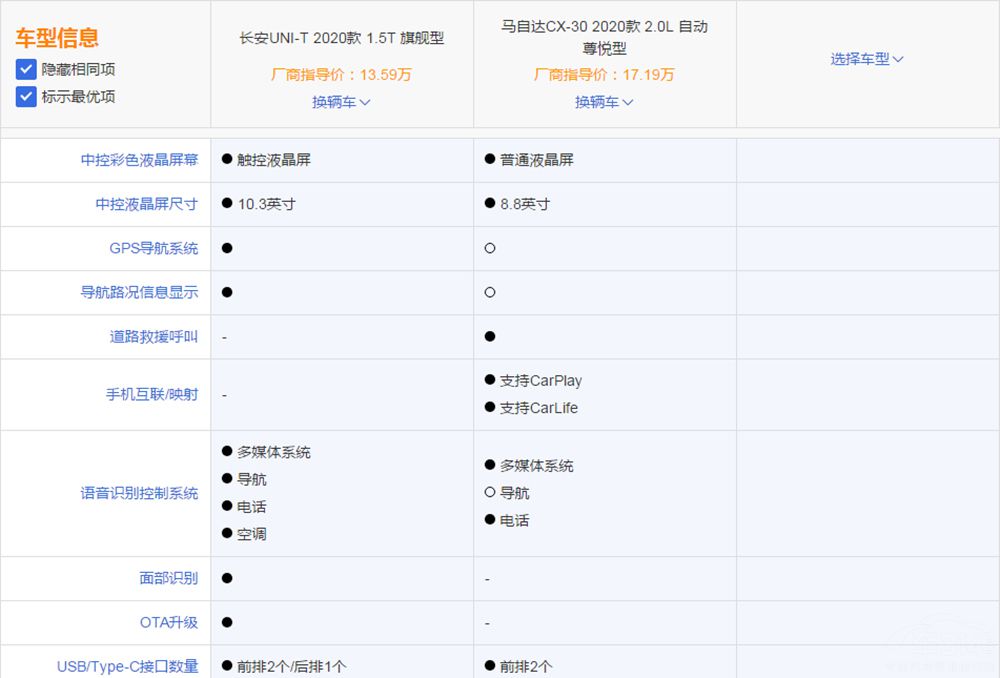The width and height of the screenshot is (1000, 678).
Task: Toggle the 隐藏相同项 checkbox
Action: click(26, 69)
